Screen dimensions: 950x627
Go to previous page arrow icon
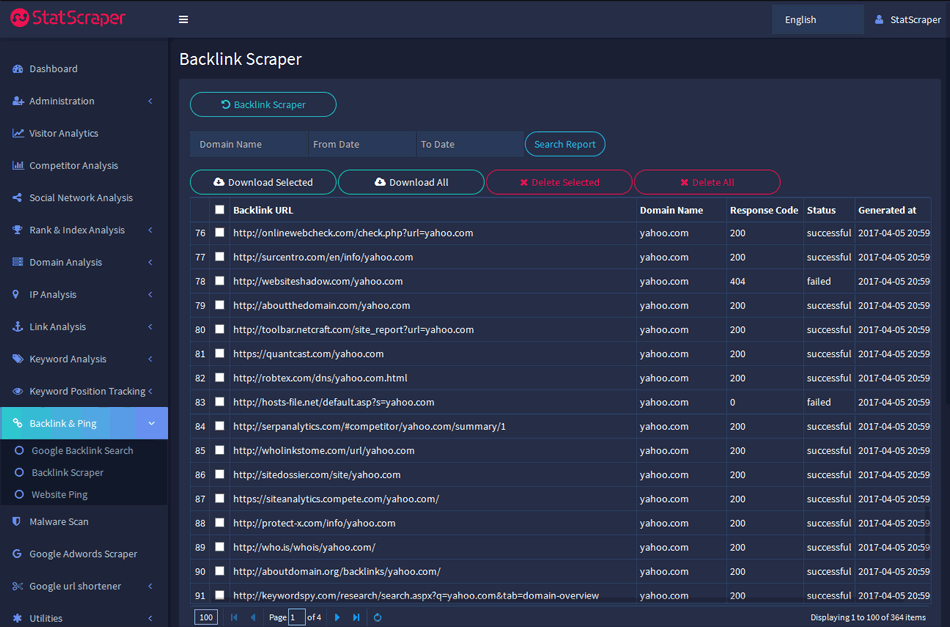click(x=253, y=617)
